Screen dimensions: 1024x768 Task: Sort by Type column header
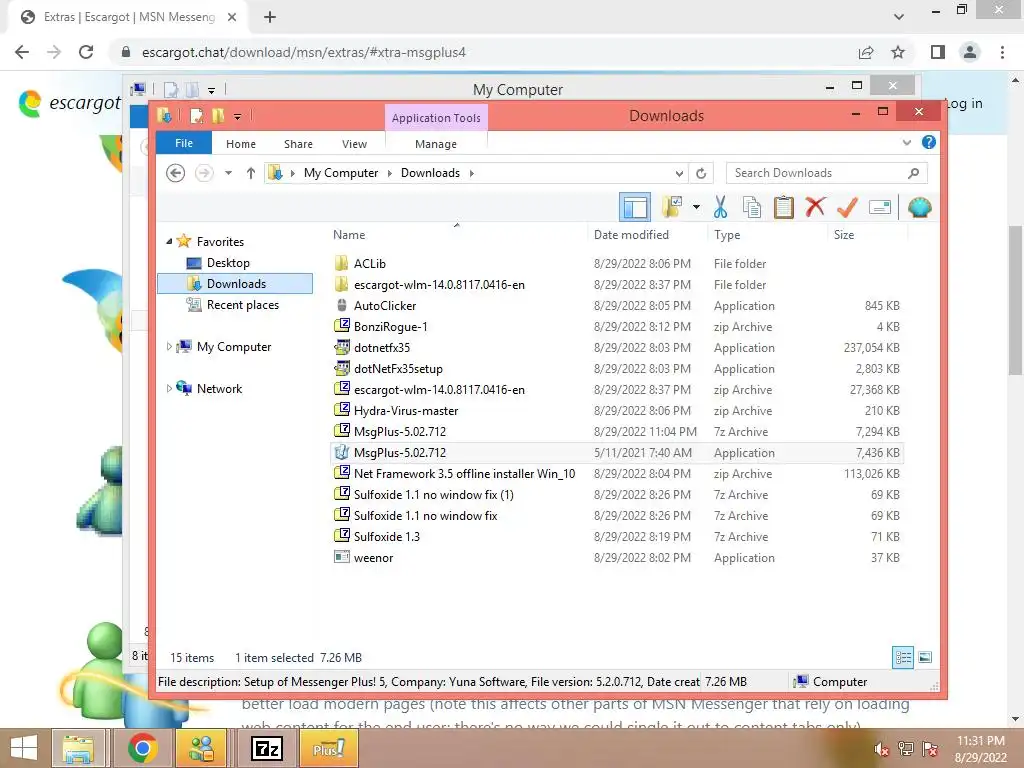727,234
